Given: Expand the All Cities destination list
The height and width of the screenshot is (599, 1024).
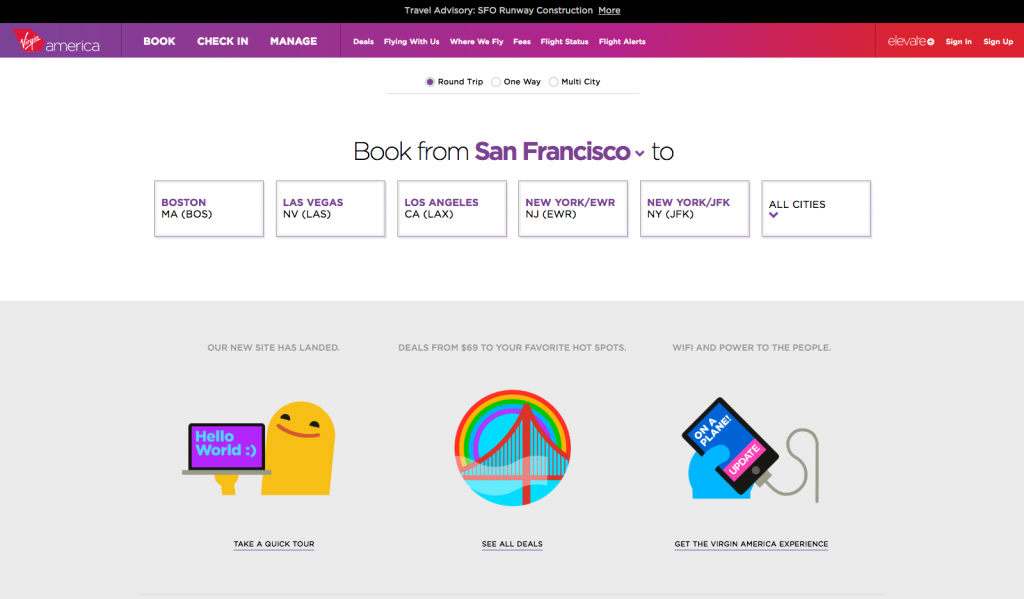Looking at the screenshot, I should click(x=816, y=208).
